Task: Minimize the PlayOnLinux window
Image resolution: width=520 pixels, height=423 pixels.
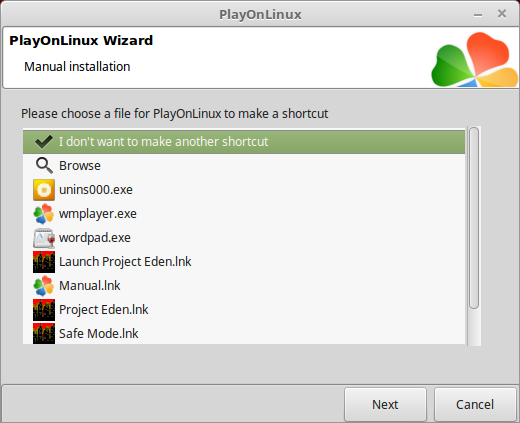Action: click(478, 15)
